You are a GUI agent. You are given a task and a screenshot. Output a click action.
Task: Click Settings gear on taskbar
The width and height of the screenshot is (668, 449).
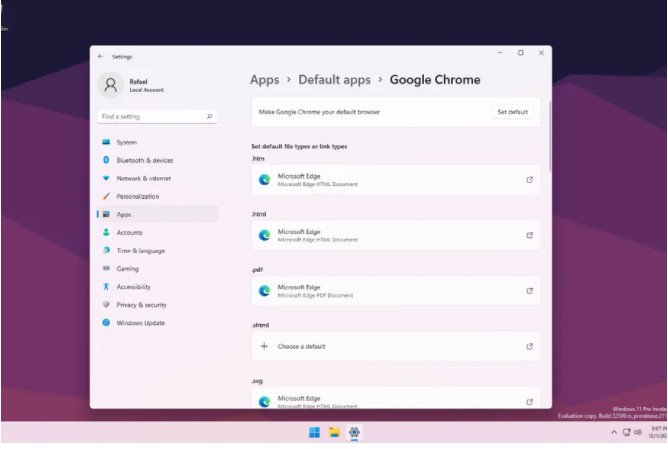(354, 432)
